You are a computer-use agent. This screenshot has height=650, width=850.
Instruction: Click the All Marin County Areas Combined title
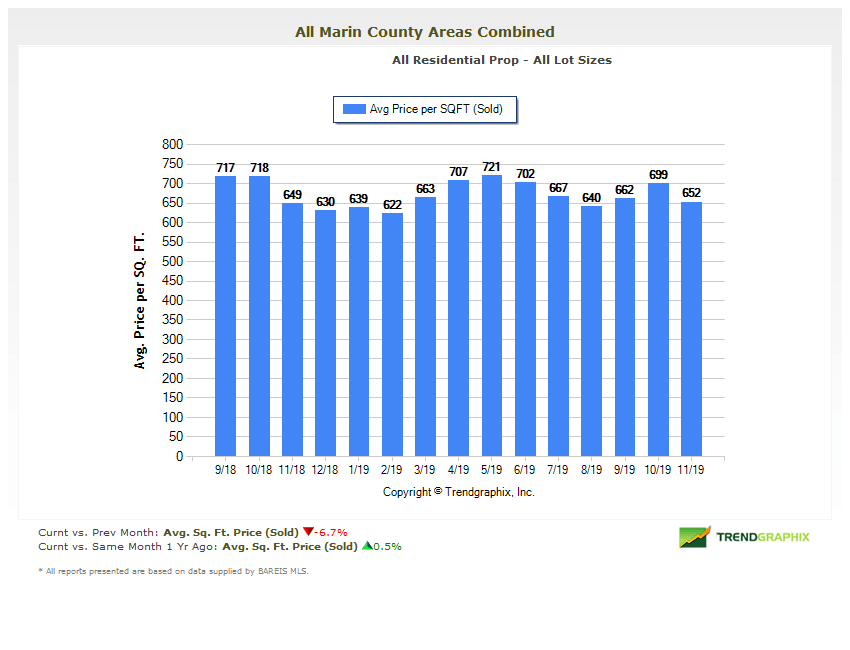coord(425,32)
